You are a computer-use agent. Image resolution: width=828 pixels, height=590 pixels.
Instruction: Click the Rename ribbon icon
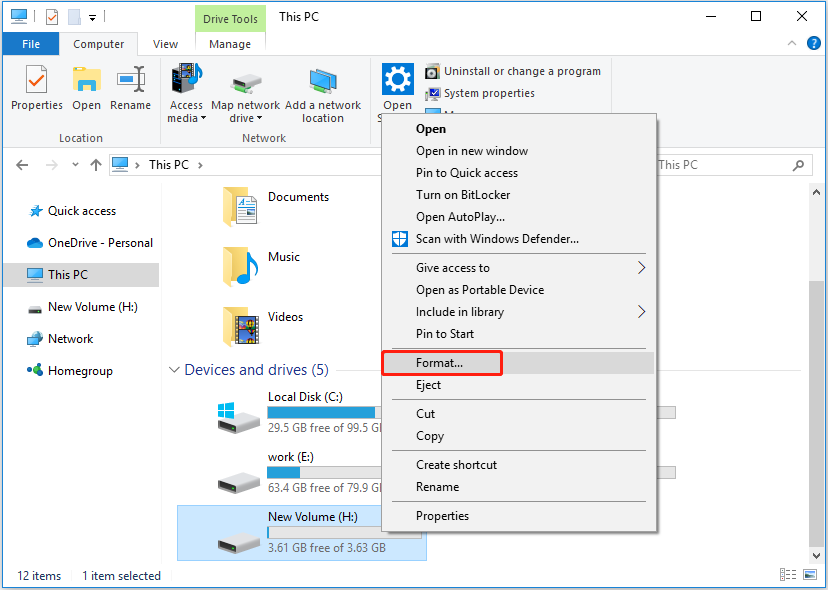131,88
